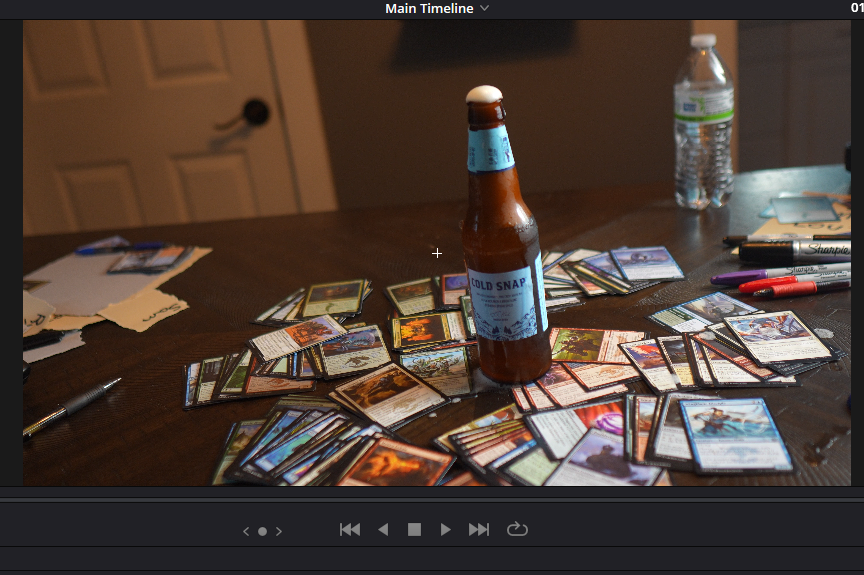
Task: Go to next marker arrow
Action: 279,531
